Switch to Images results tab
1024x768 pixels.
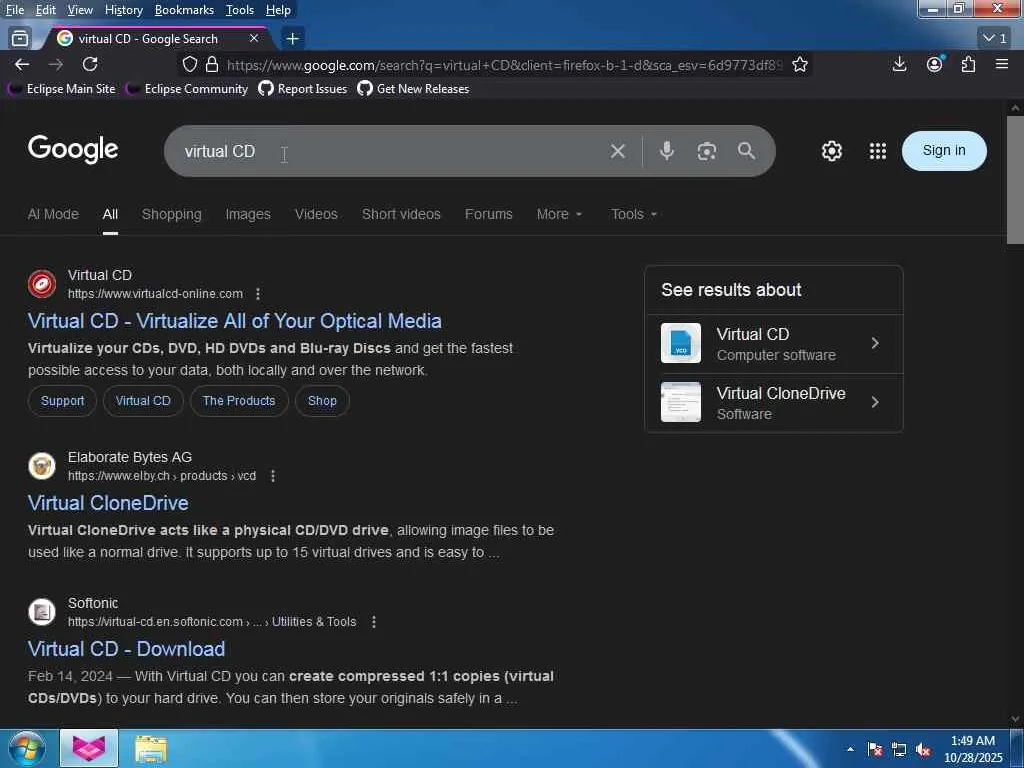click(x=248, y=214)
